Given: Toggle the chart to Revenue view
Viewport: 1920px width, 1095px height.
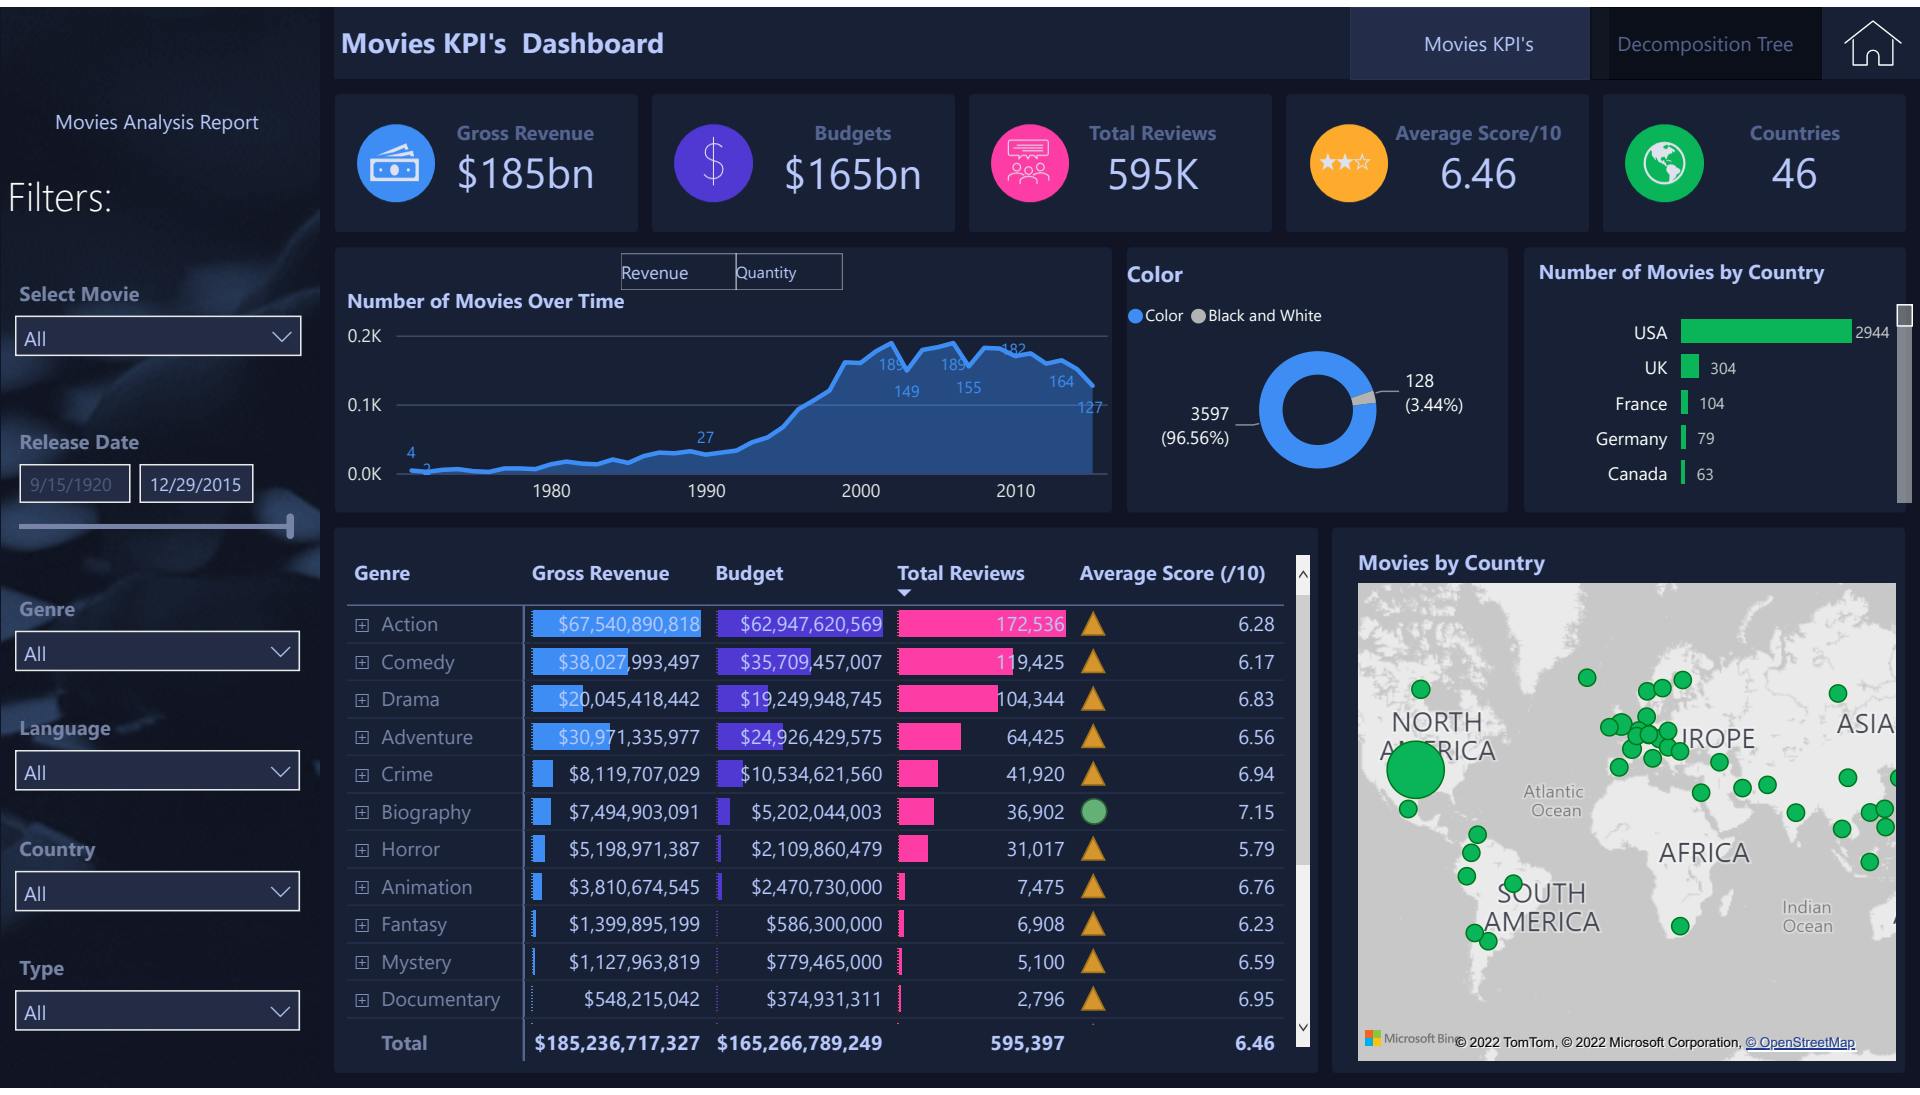Looking at the screenshot, I should [x=677, y=272].
